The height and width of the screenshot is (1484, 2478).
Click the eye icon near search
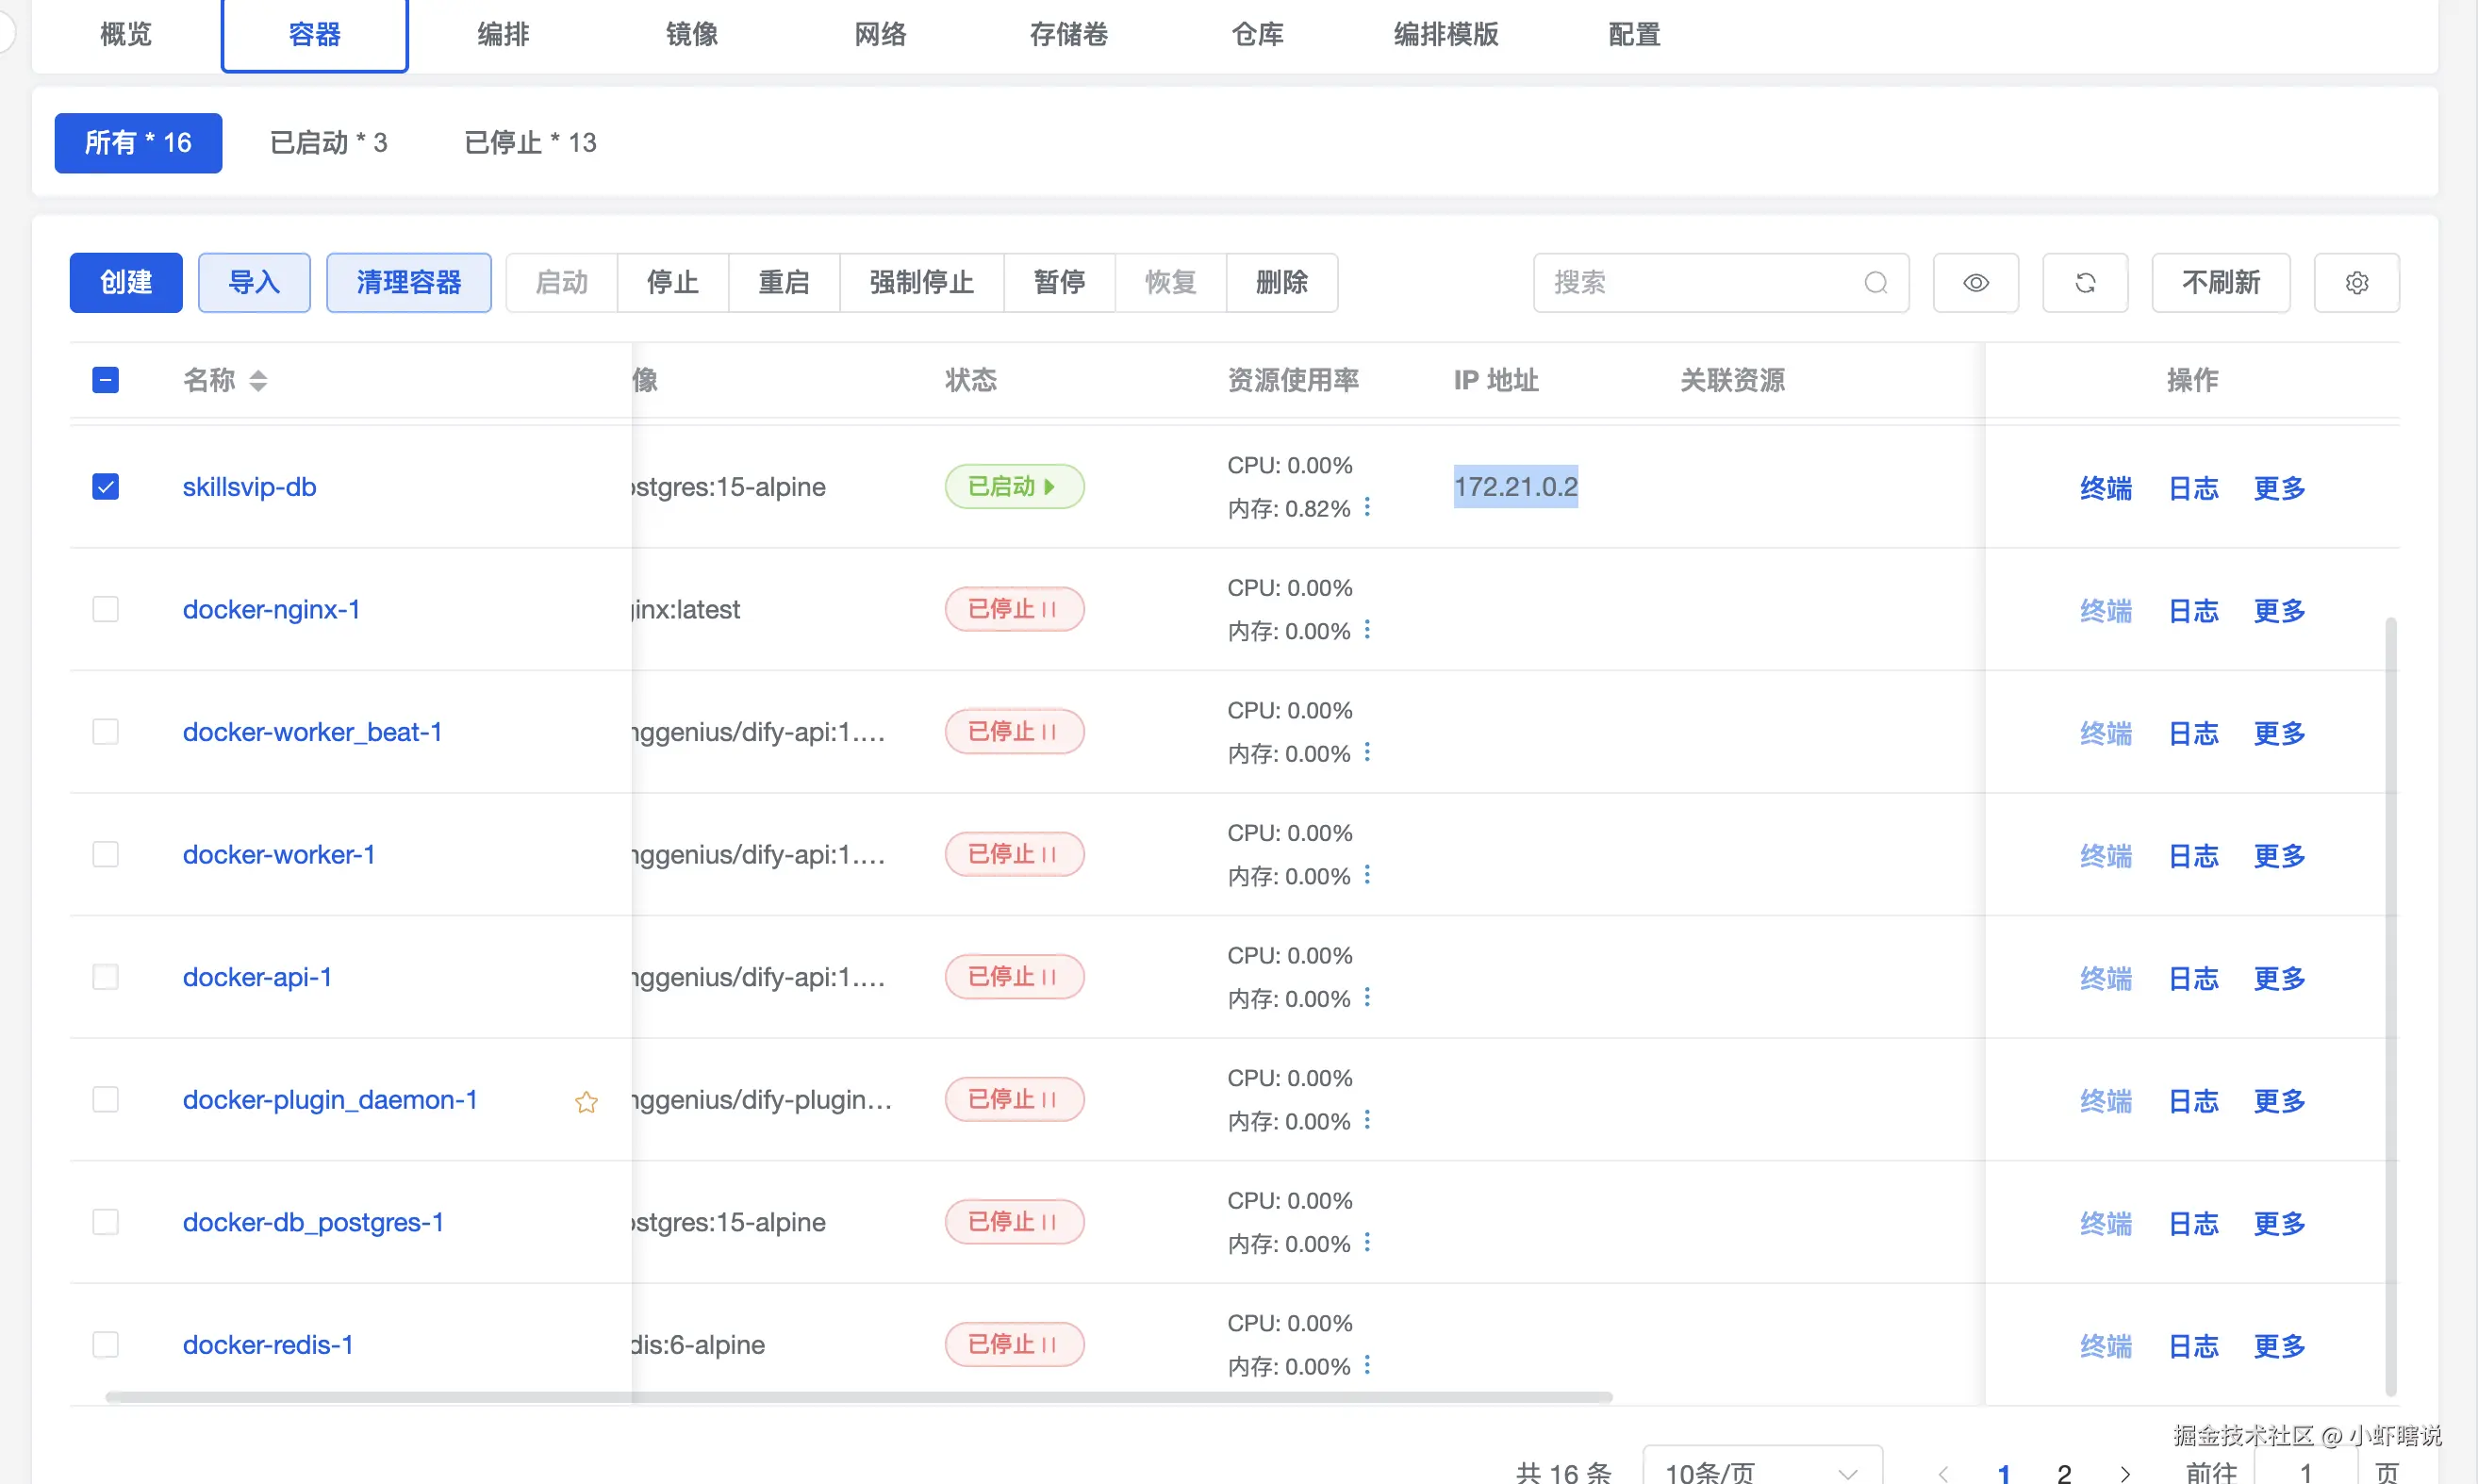(1975, 283)
